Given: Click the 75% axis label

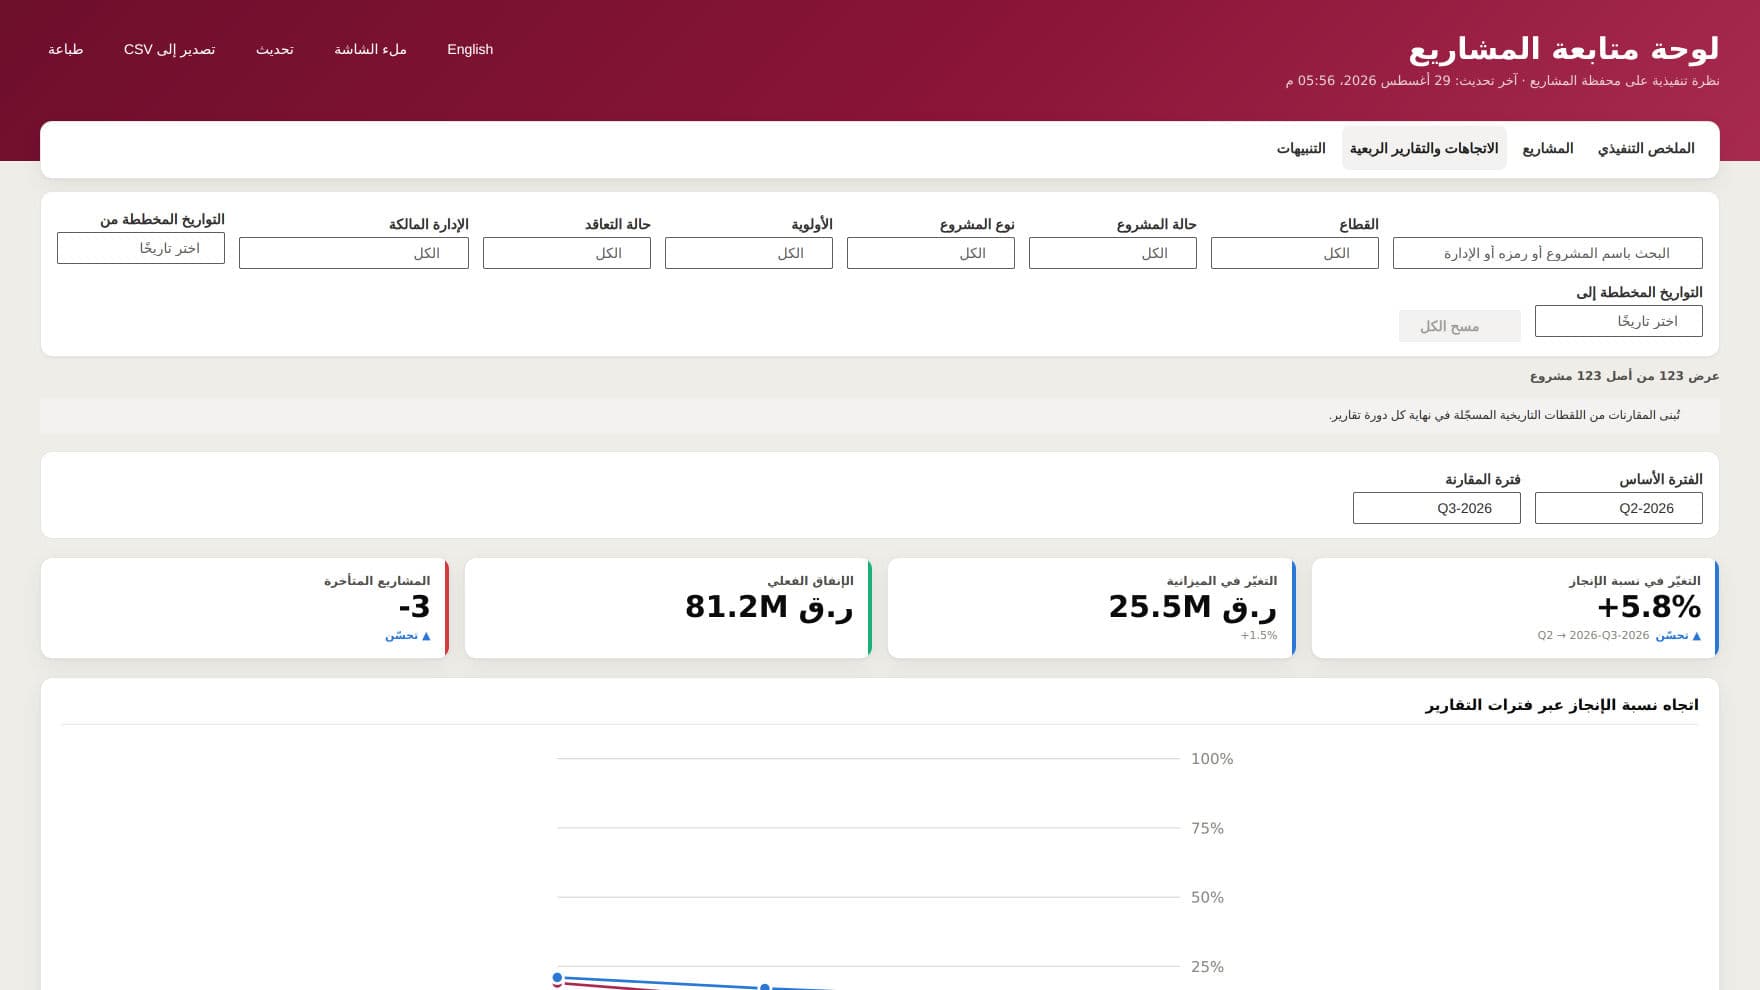Looking at the screenshot, I should pyautogui.click(x=1207, y=828).
